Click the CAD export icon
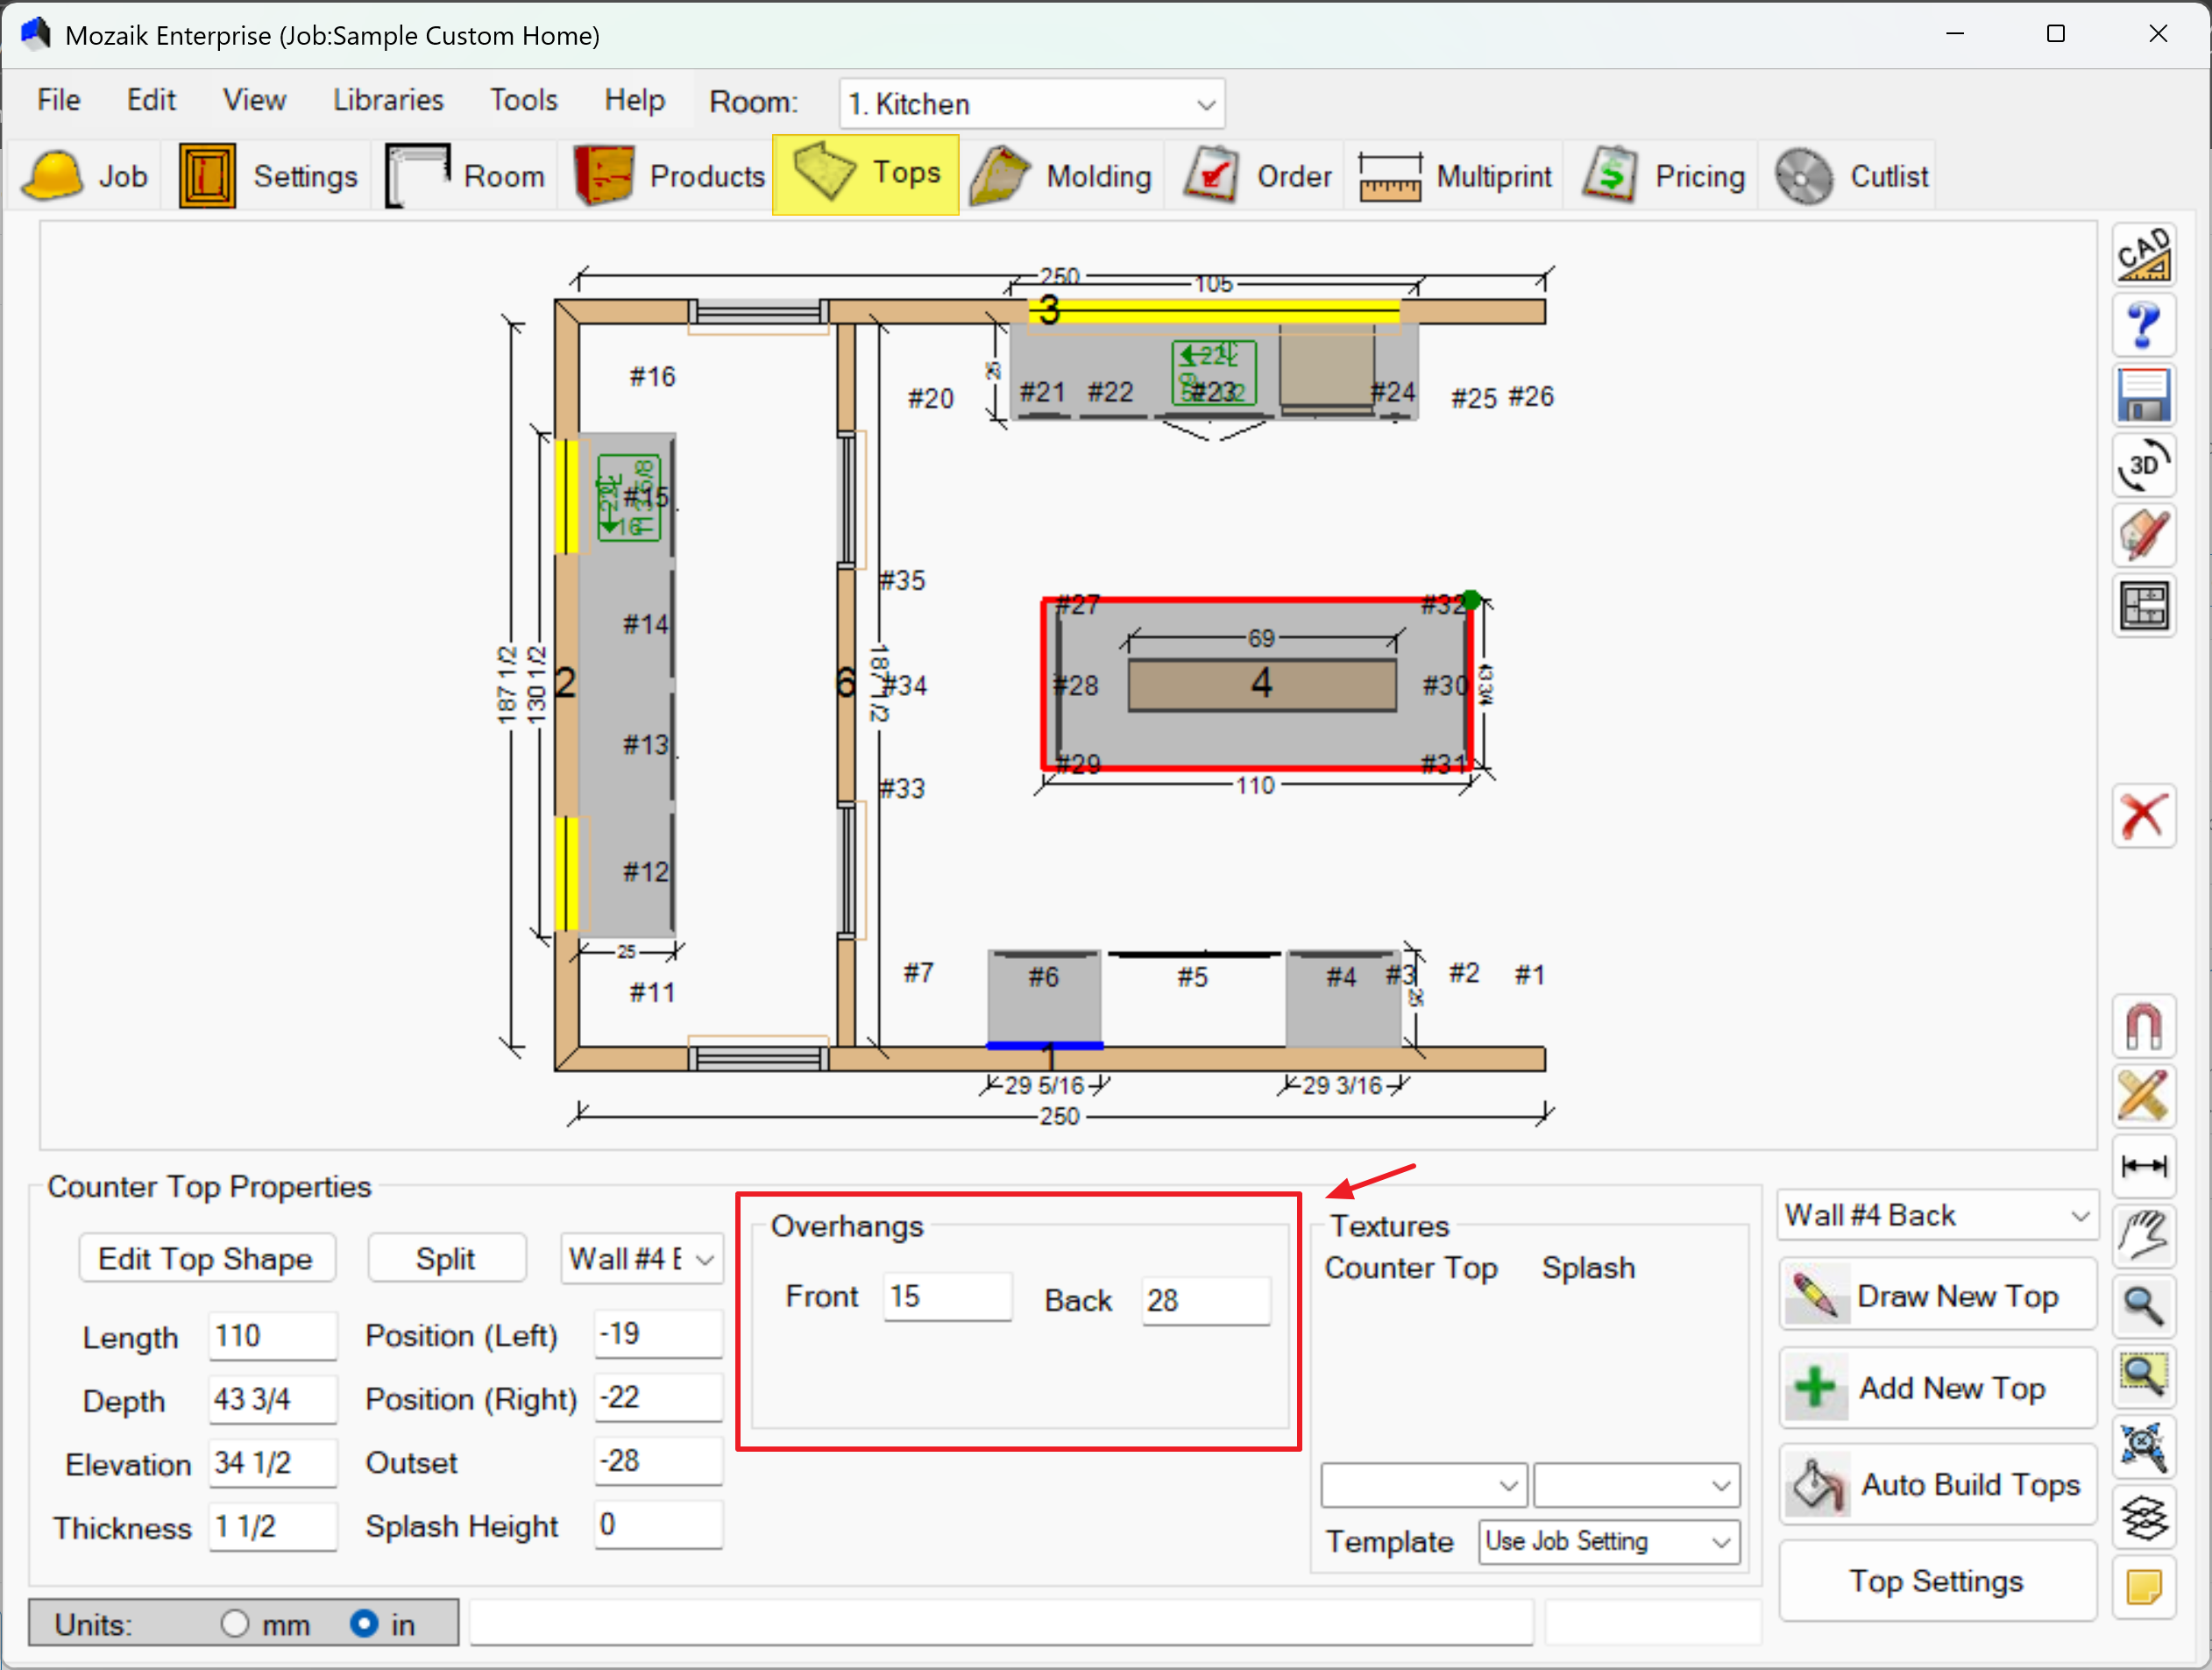This screenshot has width=2212, height=1670. point(2143,255)
